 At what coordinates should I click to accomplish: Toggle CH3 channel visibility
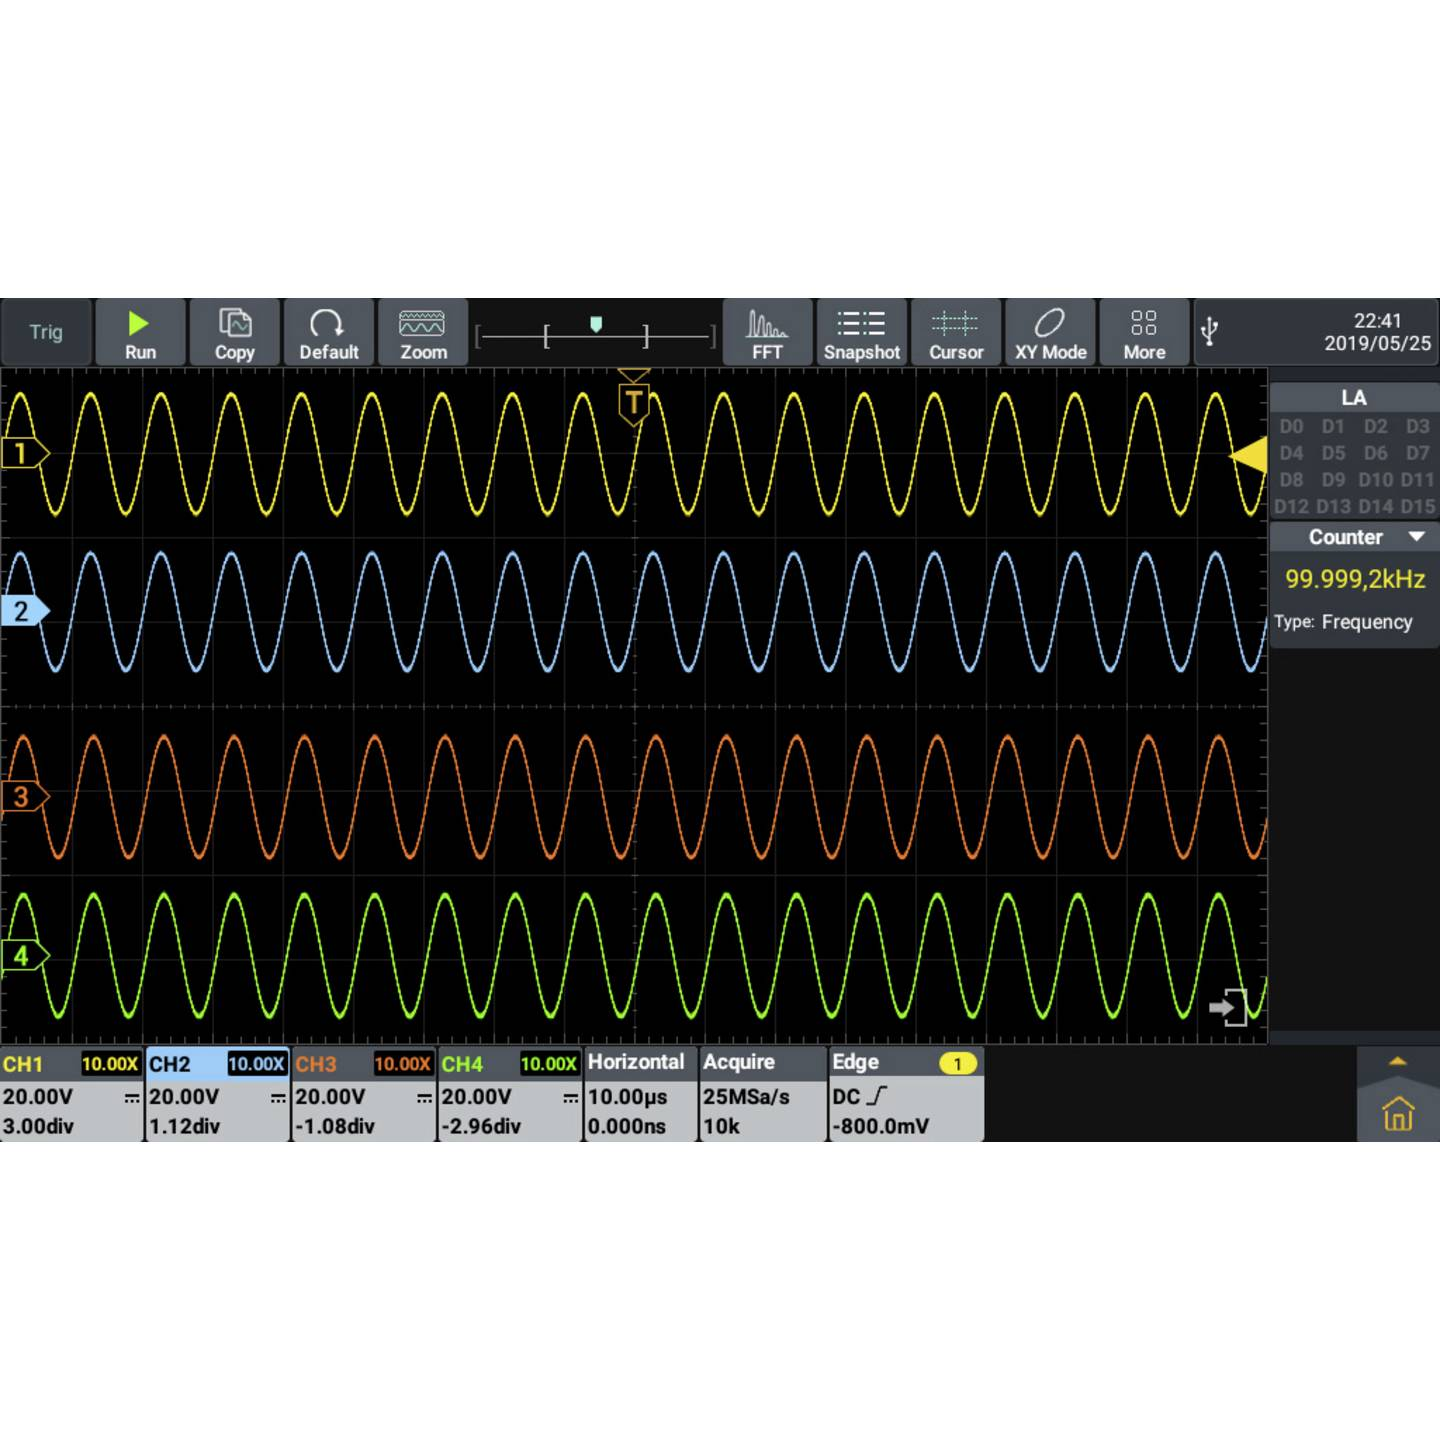[x=317, y=1063]
